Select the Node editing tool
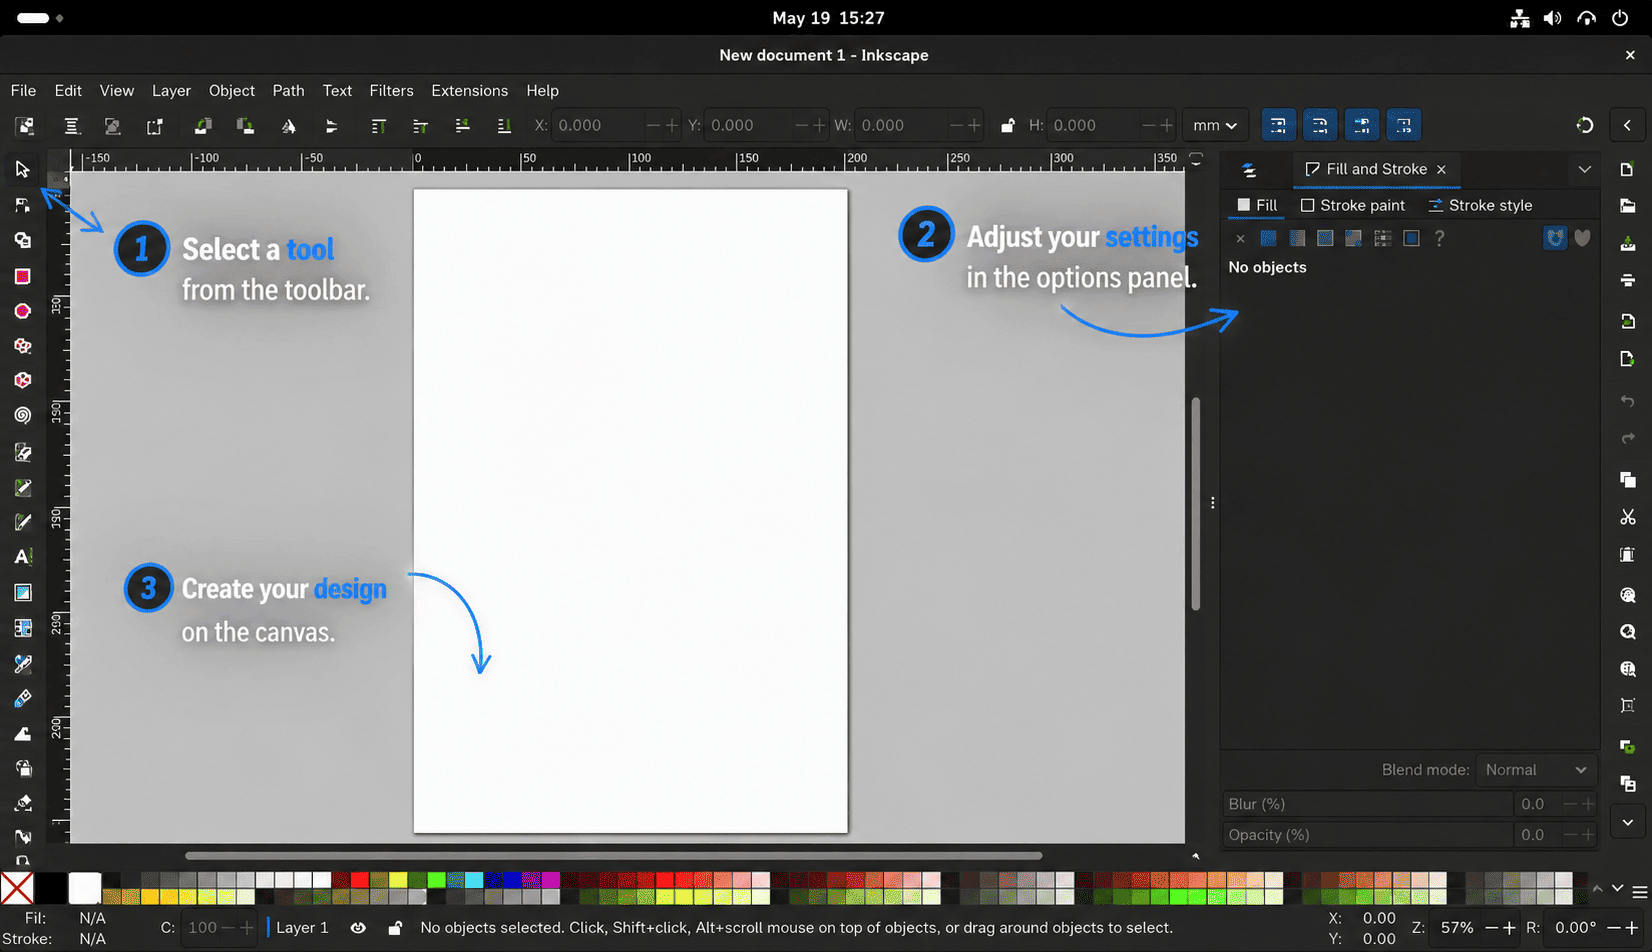 (x=22, y=205)
